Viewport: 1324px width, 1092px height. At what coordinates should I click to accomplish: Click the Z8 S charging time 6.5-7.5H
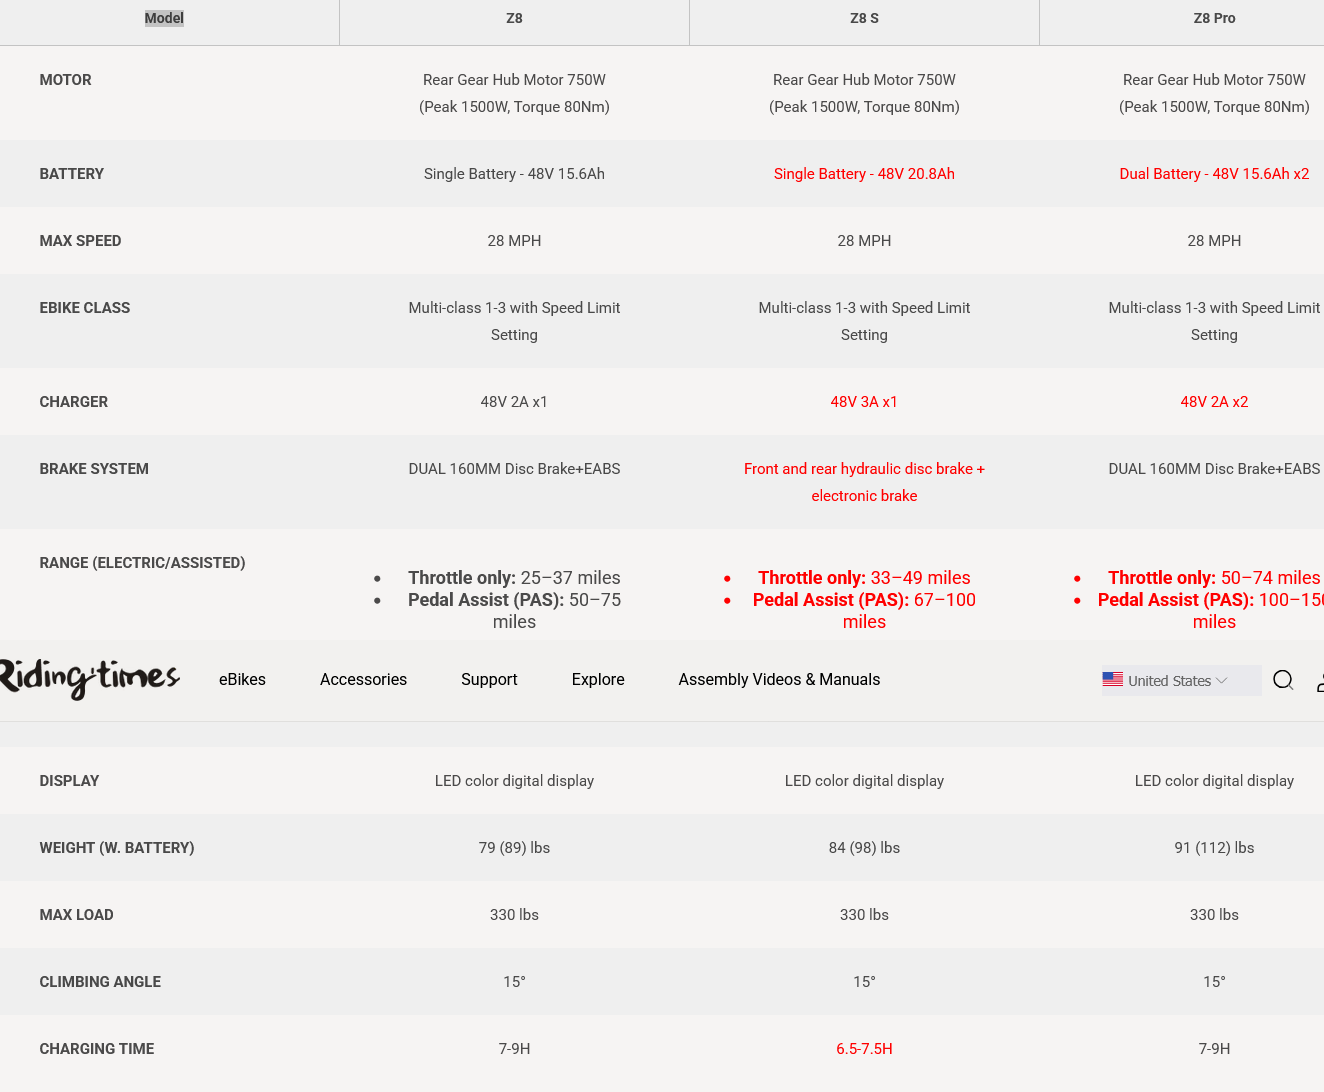[864, 1049]
